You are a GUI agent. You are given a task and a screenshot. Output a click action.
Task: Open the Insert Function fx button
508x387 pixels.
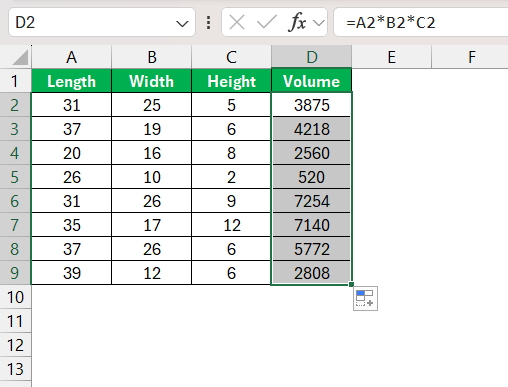[x=297, y=23]
